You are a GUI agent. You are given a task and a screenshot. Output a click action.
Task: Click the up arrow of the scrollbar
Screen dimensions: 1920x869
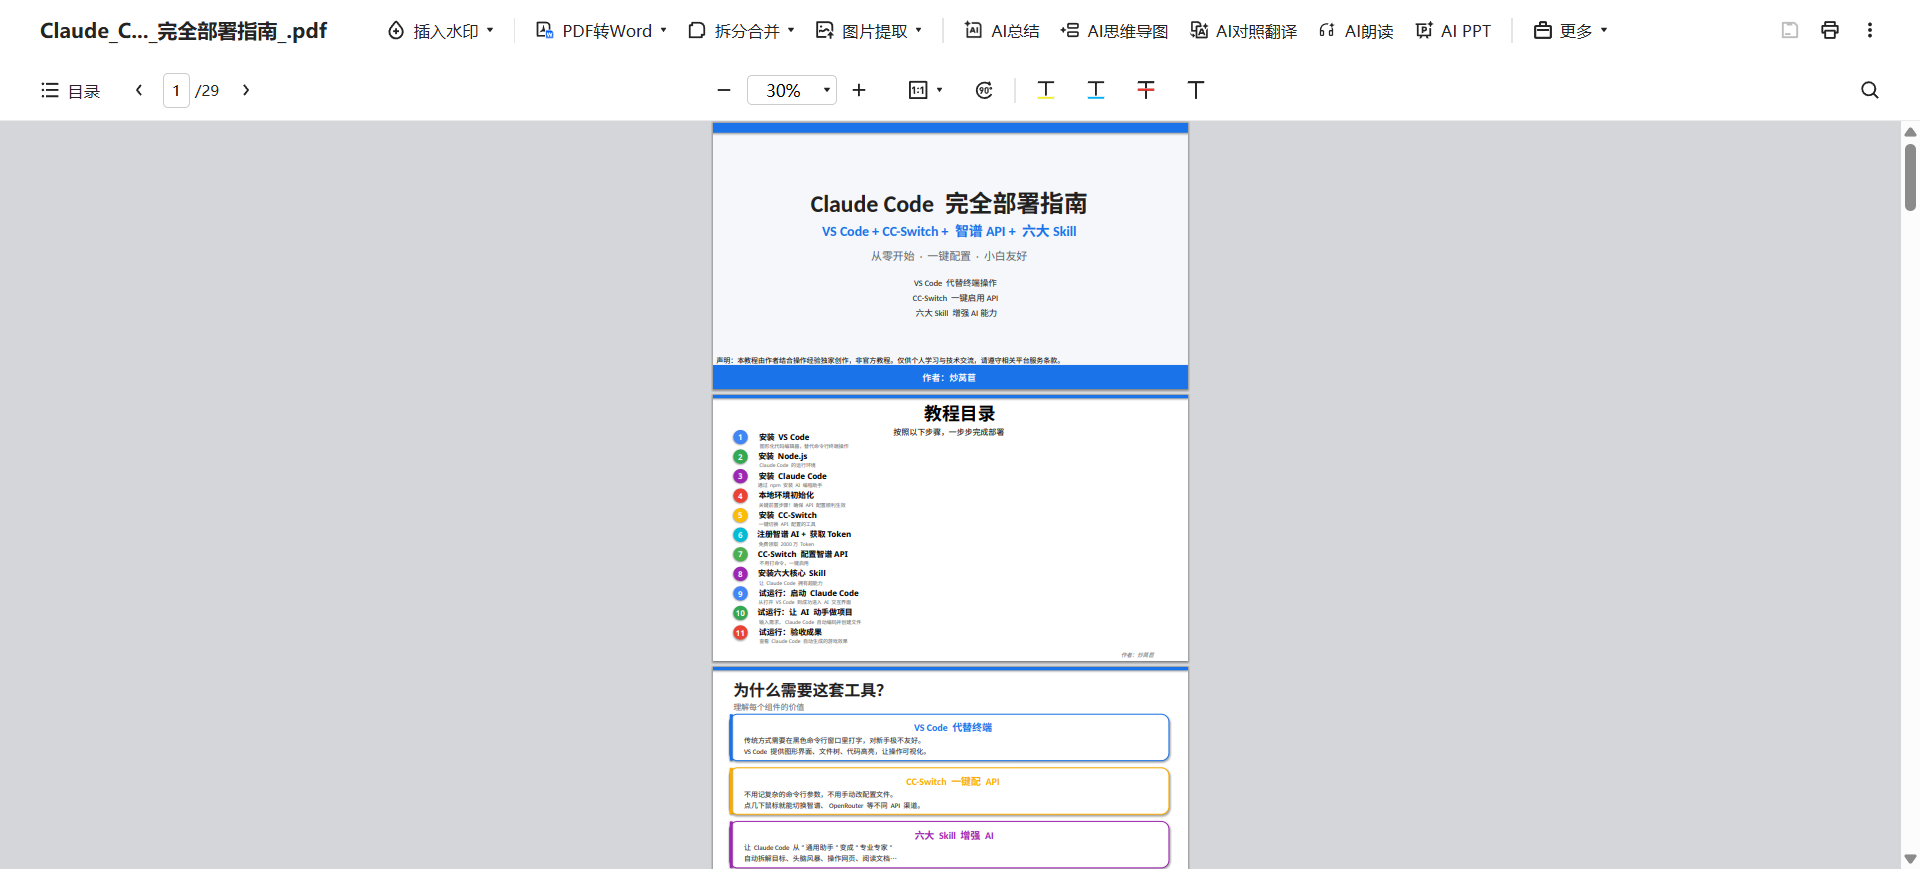coord(1910,132)
